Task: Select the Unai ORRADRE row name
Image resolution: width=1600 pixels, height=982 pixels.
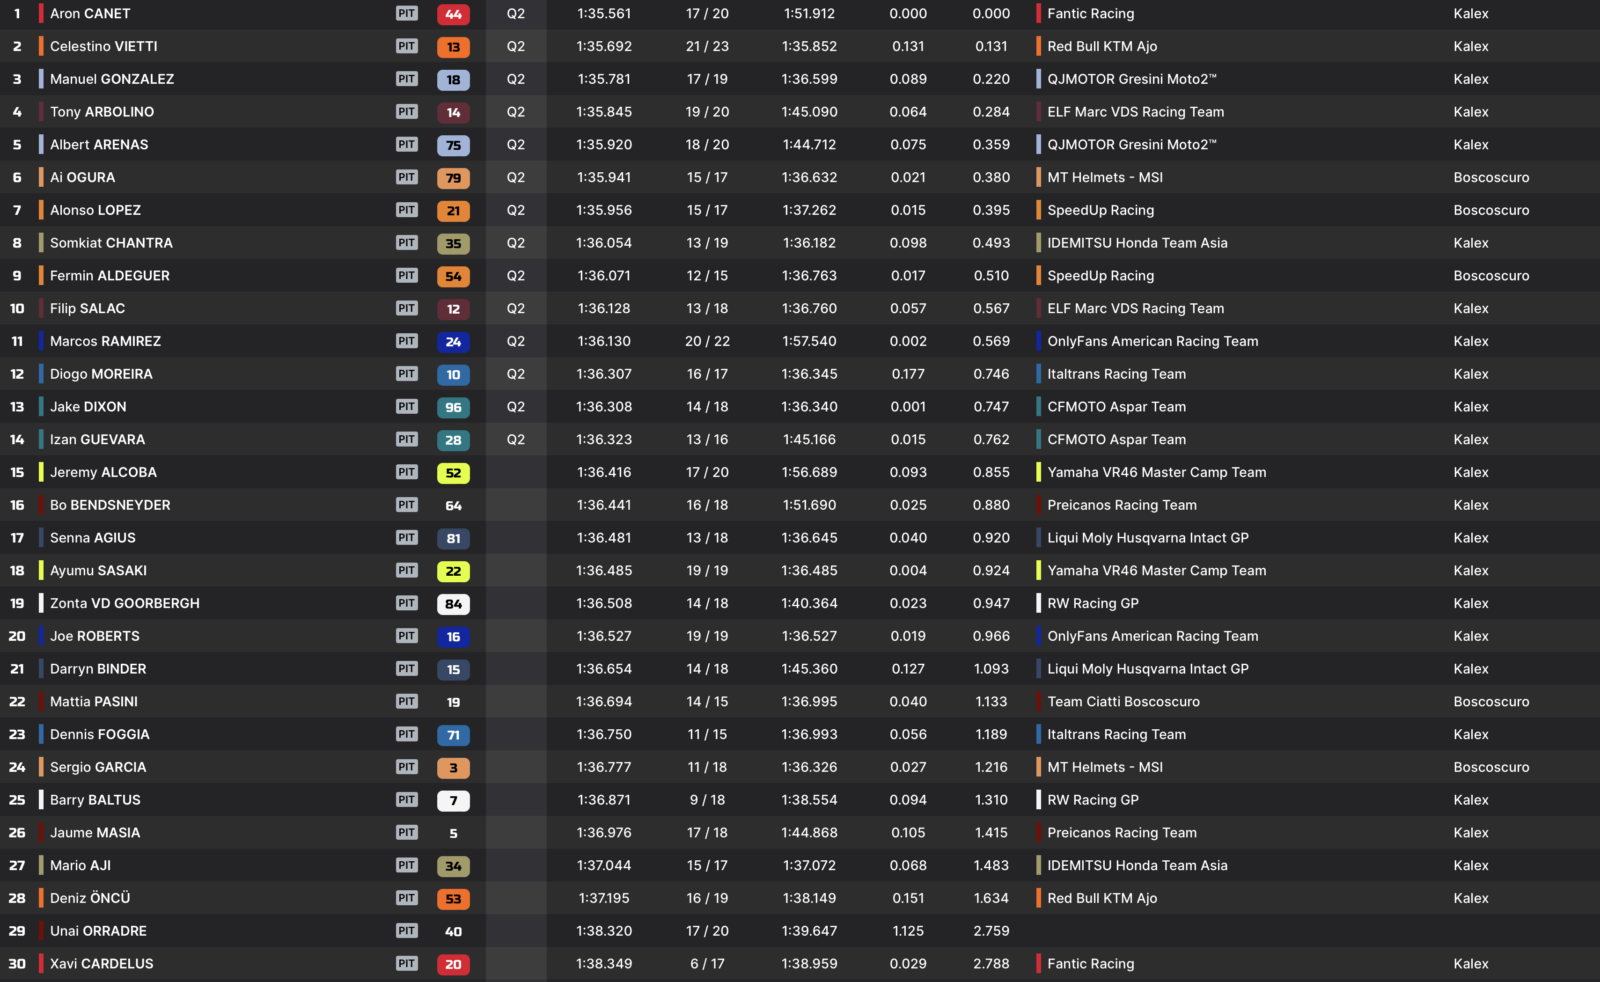Action: tap(98, 931)
